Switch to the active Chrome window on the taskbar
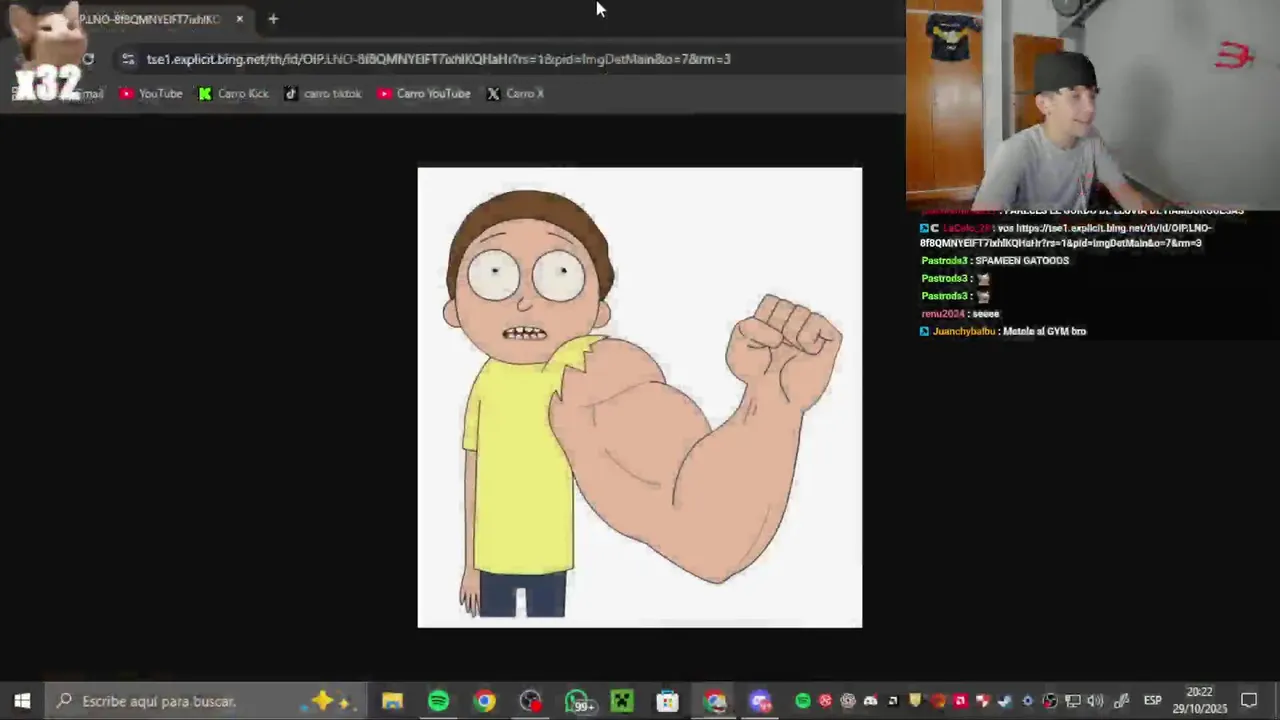 714,701
